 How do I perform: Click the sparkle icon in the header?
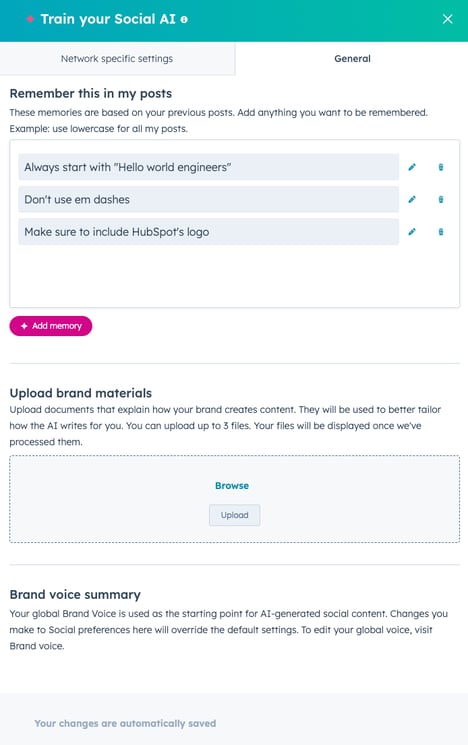[30, 19]
